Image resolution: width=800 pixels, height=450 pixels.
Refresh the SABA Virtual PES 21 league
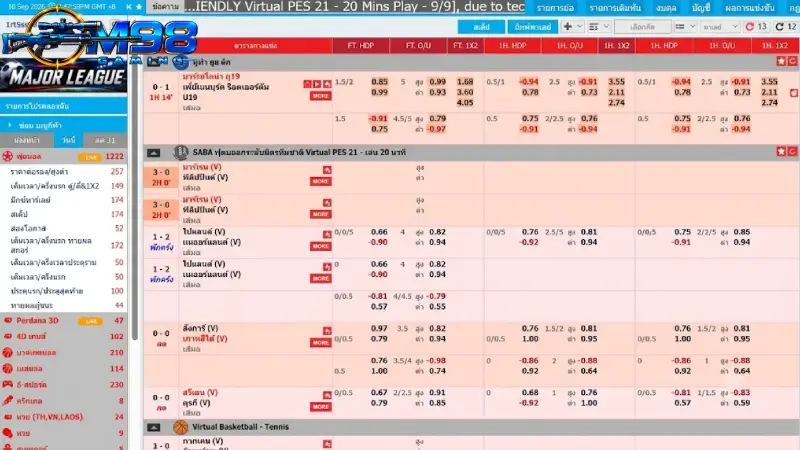click(792, 152)
